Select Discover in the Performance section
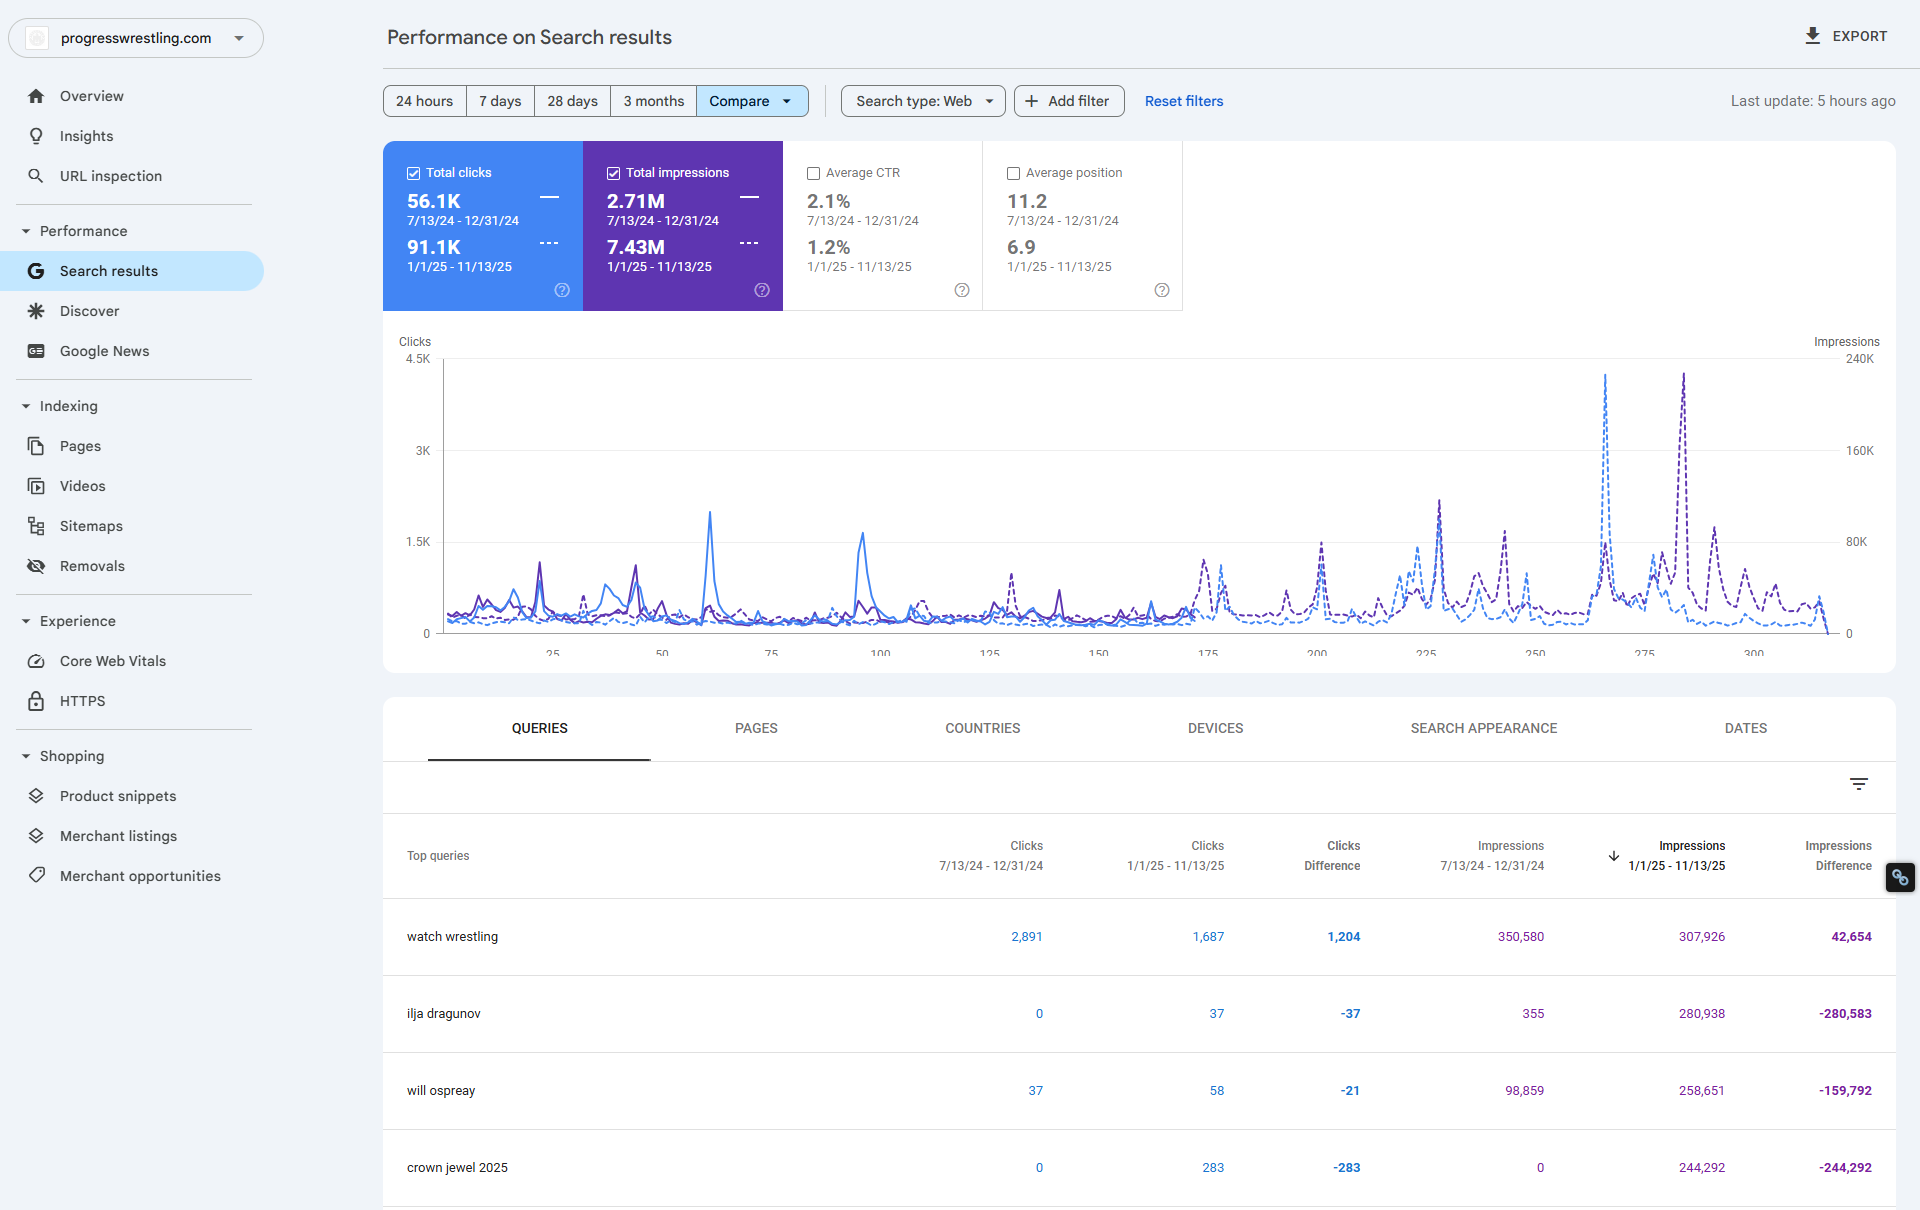This screenshot has width=1920, height=1210. 89,311
